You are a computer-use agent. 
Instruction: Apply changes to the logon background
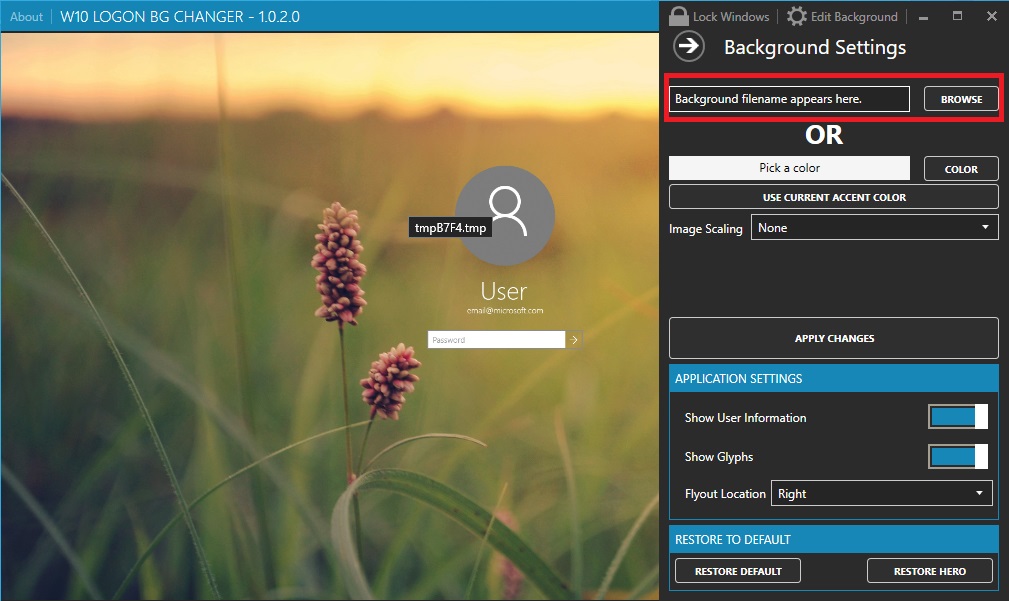click(834, 338)
